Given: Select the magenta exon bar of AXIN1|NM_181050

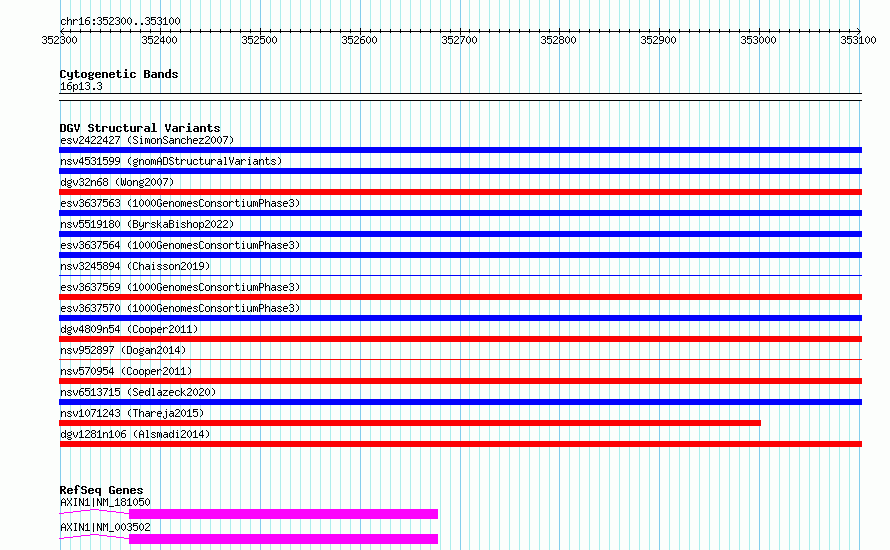Looking at the screenshot, I should tap(283, 514).
